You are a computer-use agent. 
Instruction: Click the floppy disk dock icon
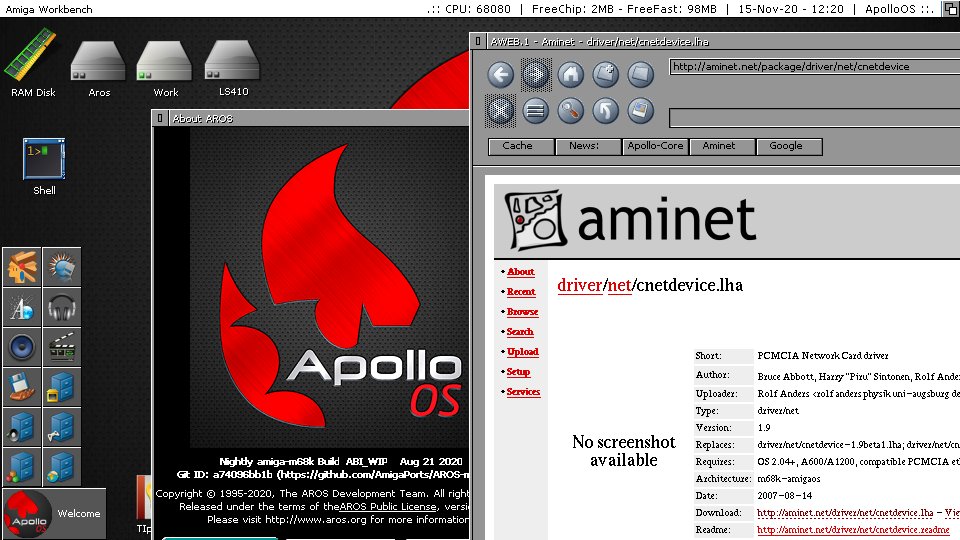click(x=22, y=387)
